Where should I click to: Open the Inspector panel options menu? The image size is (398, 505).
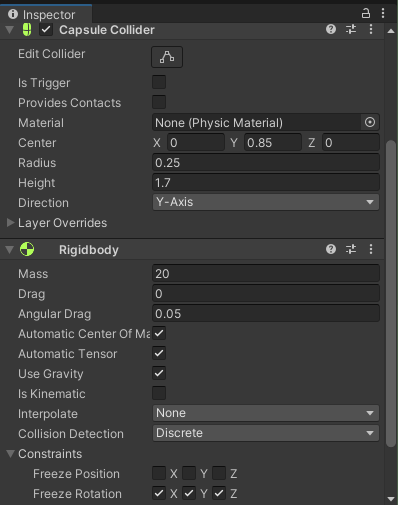(x=383, y=13)
